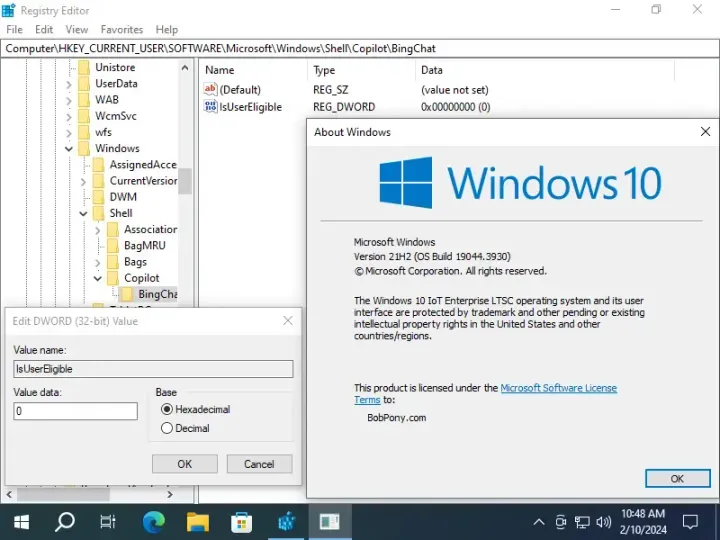
Task: Select the Decimal base option
Action: (x=167, y=428)
